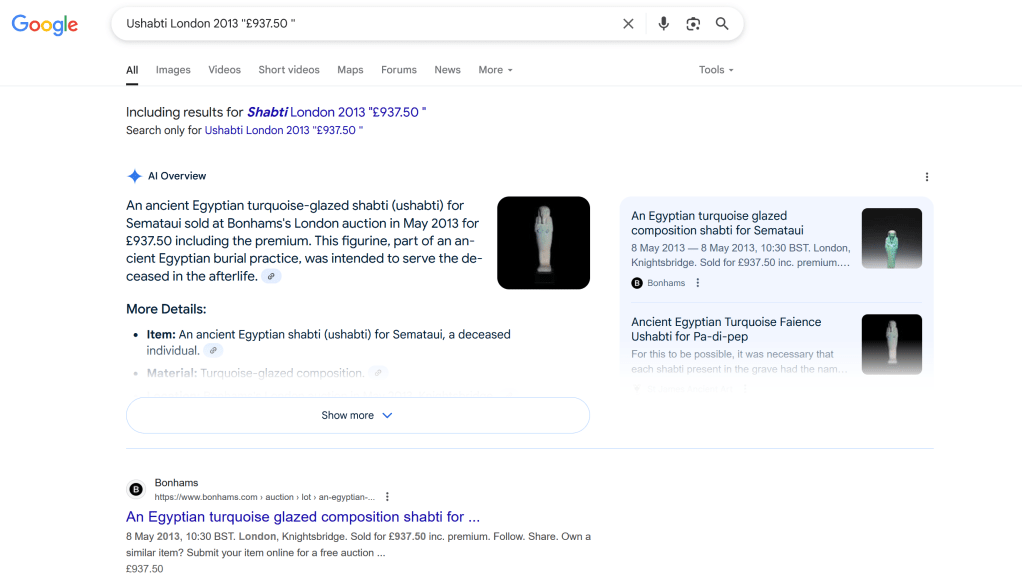
Task: Open Google Lens image search icon
Action: [x=693, y=24]
